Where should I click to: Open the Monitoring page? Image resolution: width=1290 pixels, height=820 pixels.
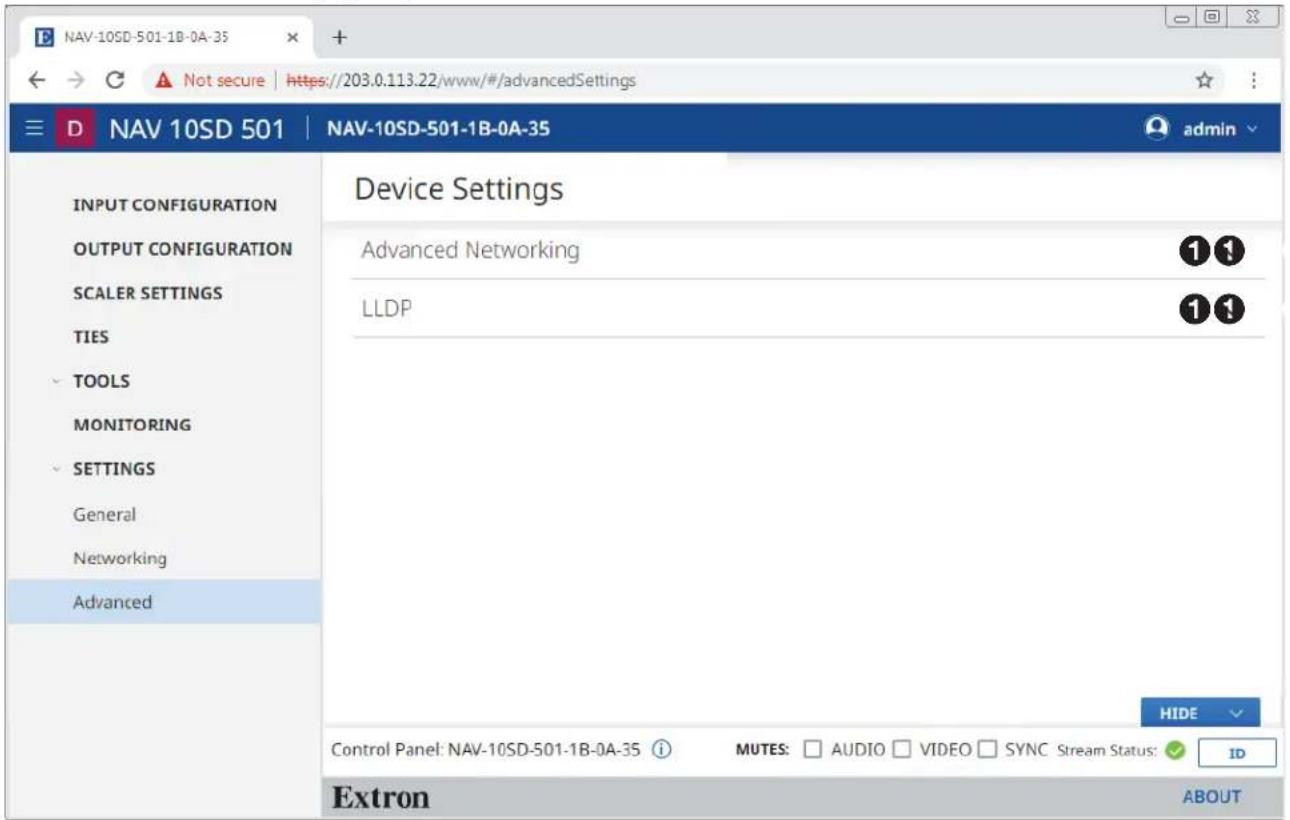[x=132, y=425]
